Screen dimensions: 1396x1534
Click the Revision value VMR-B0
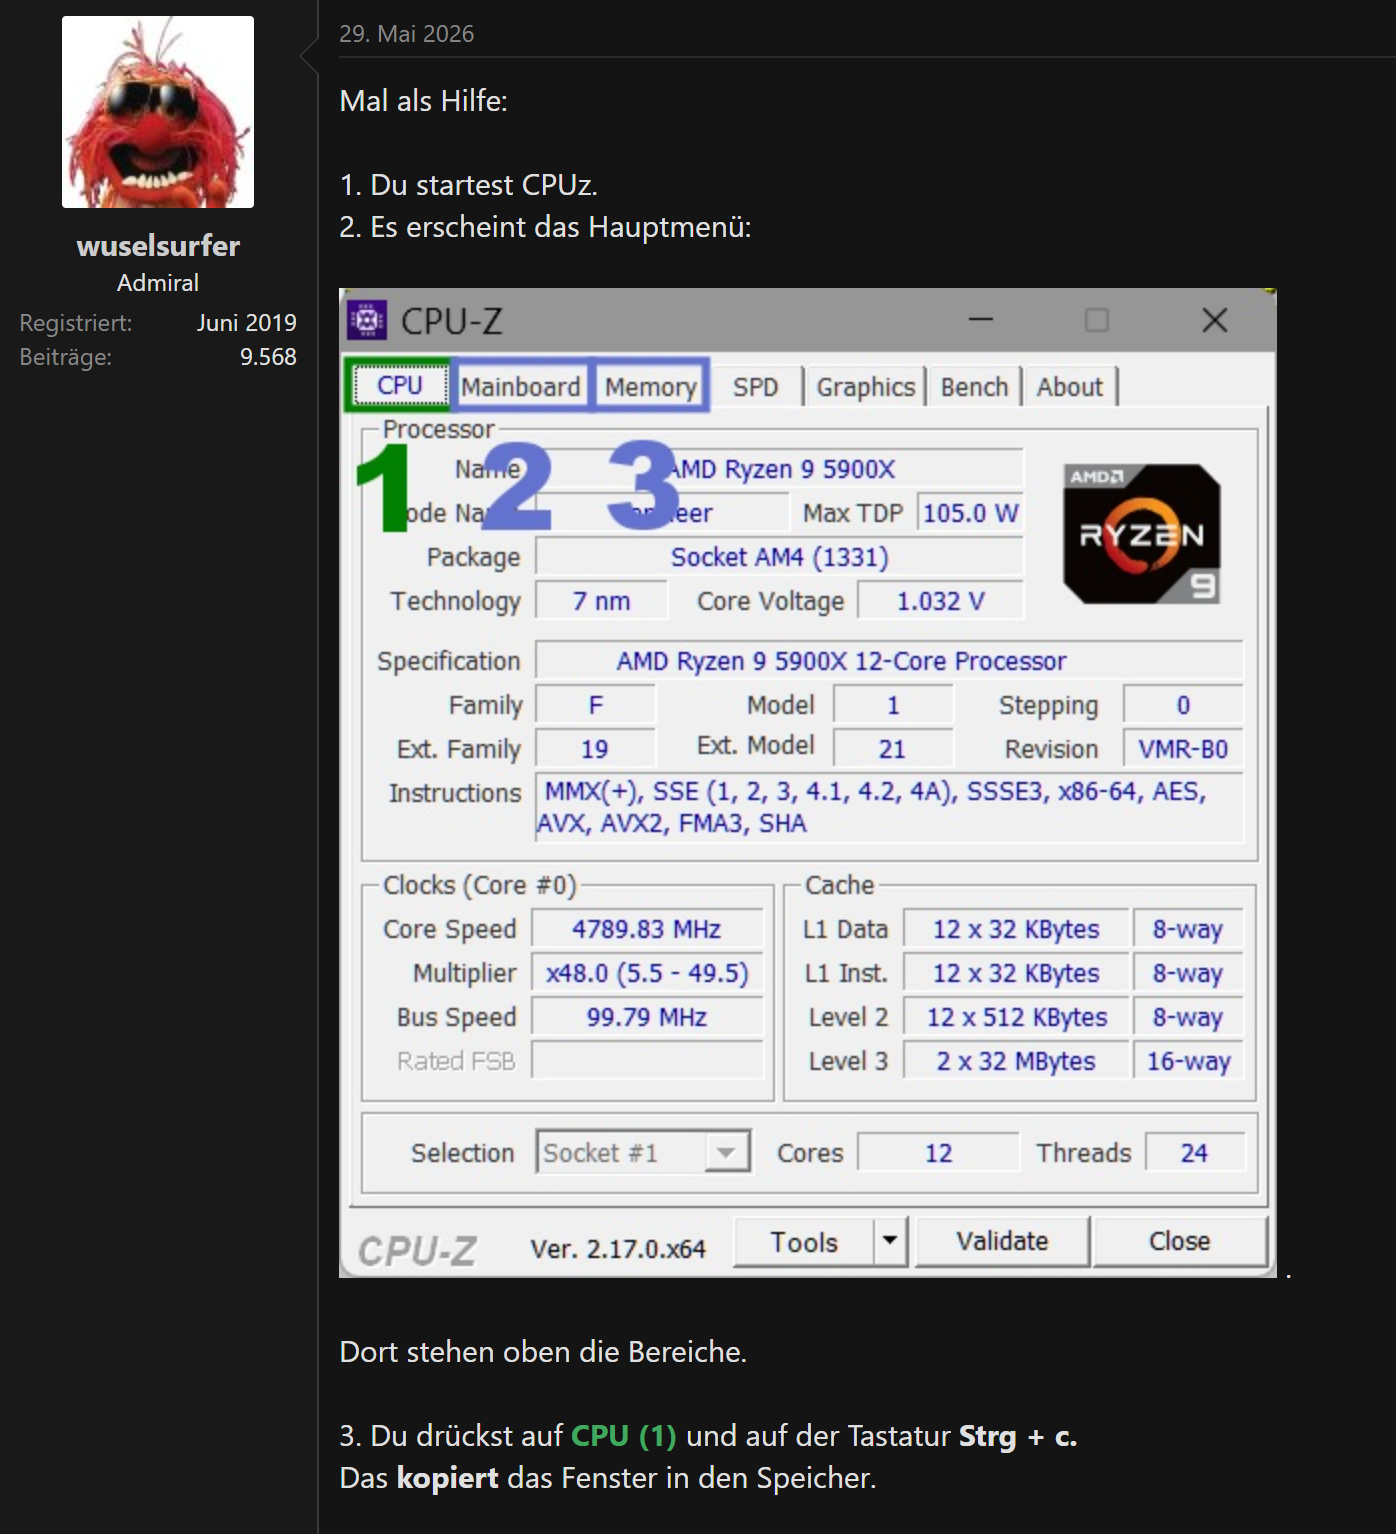coord(1183,749)
